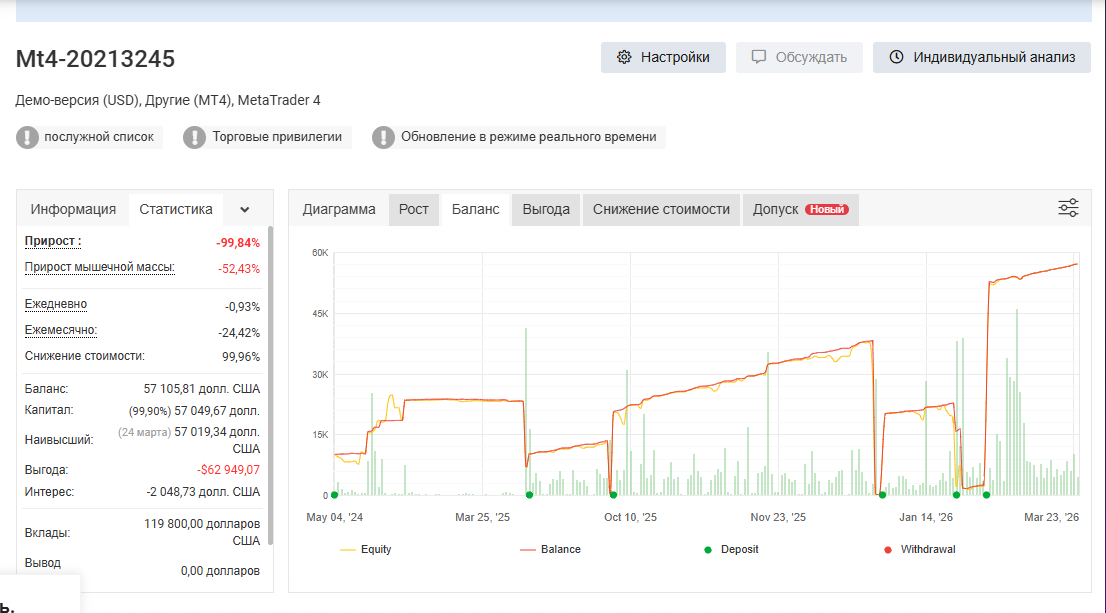Click the clock icon in Индивидуальный анализ

897,57
